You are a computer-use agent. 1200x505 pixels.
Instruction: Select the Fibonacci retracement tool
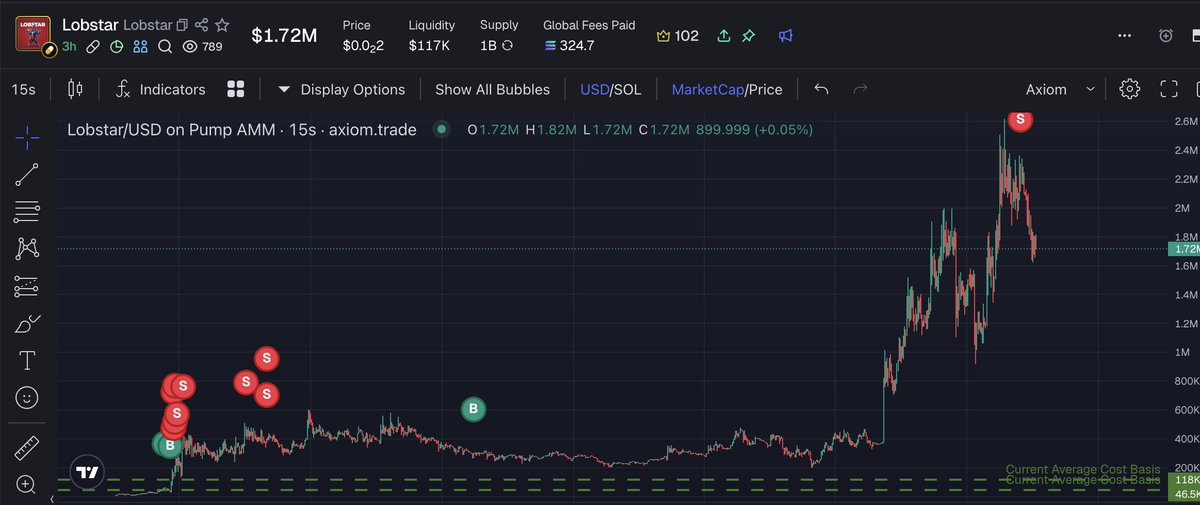point(27,211)
